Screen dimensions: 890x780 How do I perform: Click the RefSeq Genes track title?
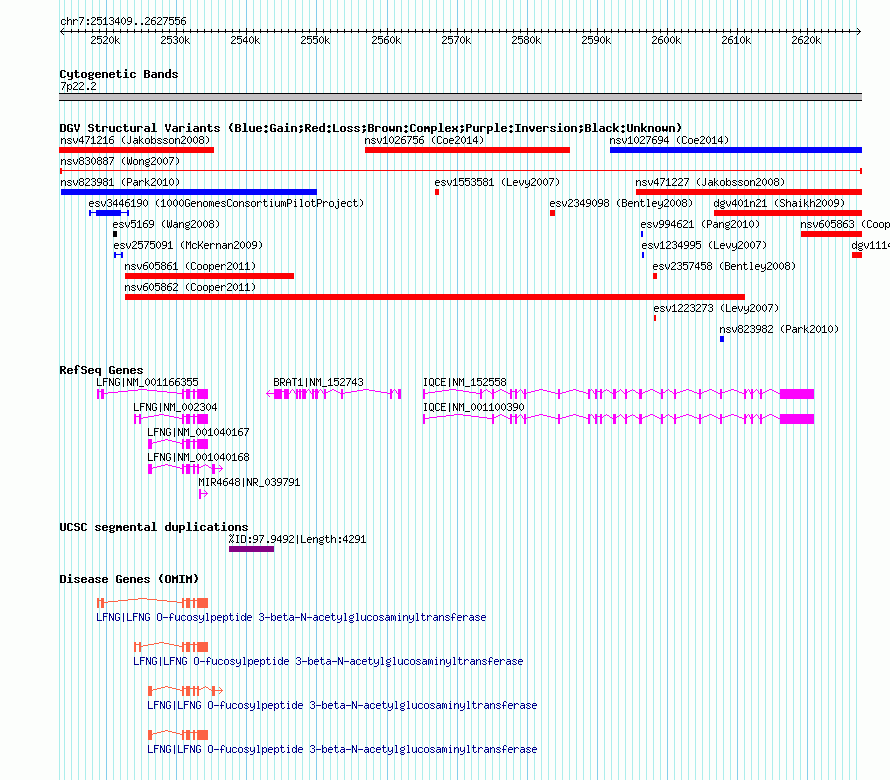pyautogui.click(x=101, y=370)
